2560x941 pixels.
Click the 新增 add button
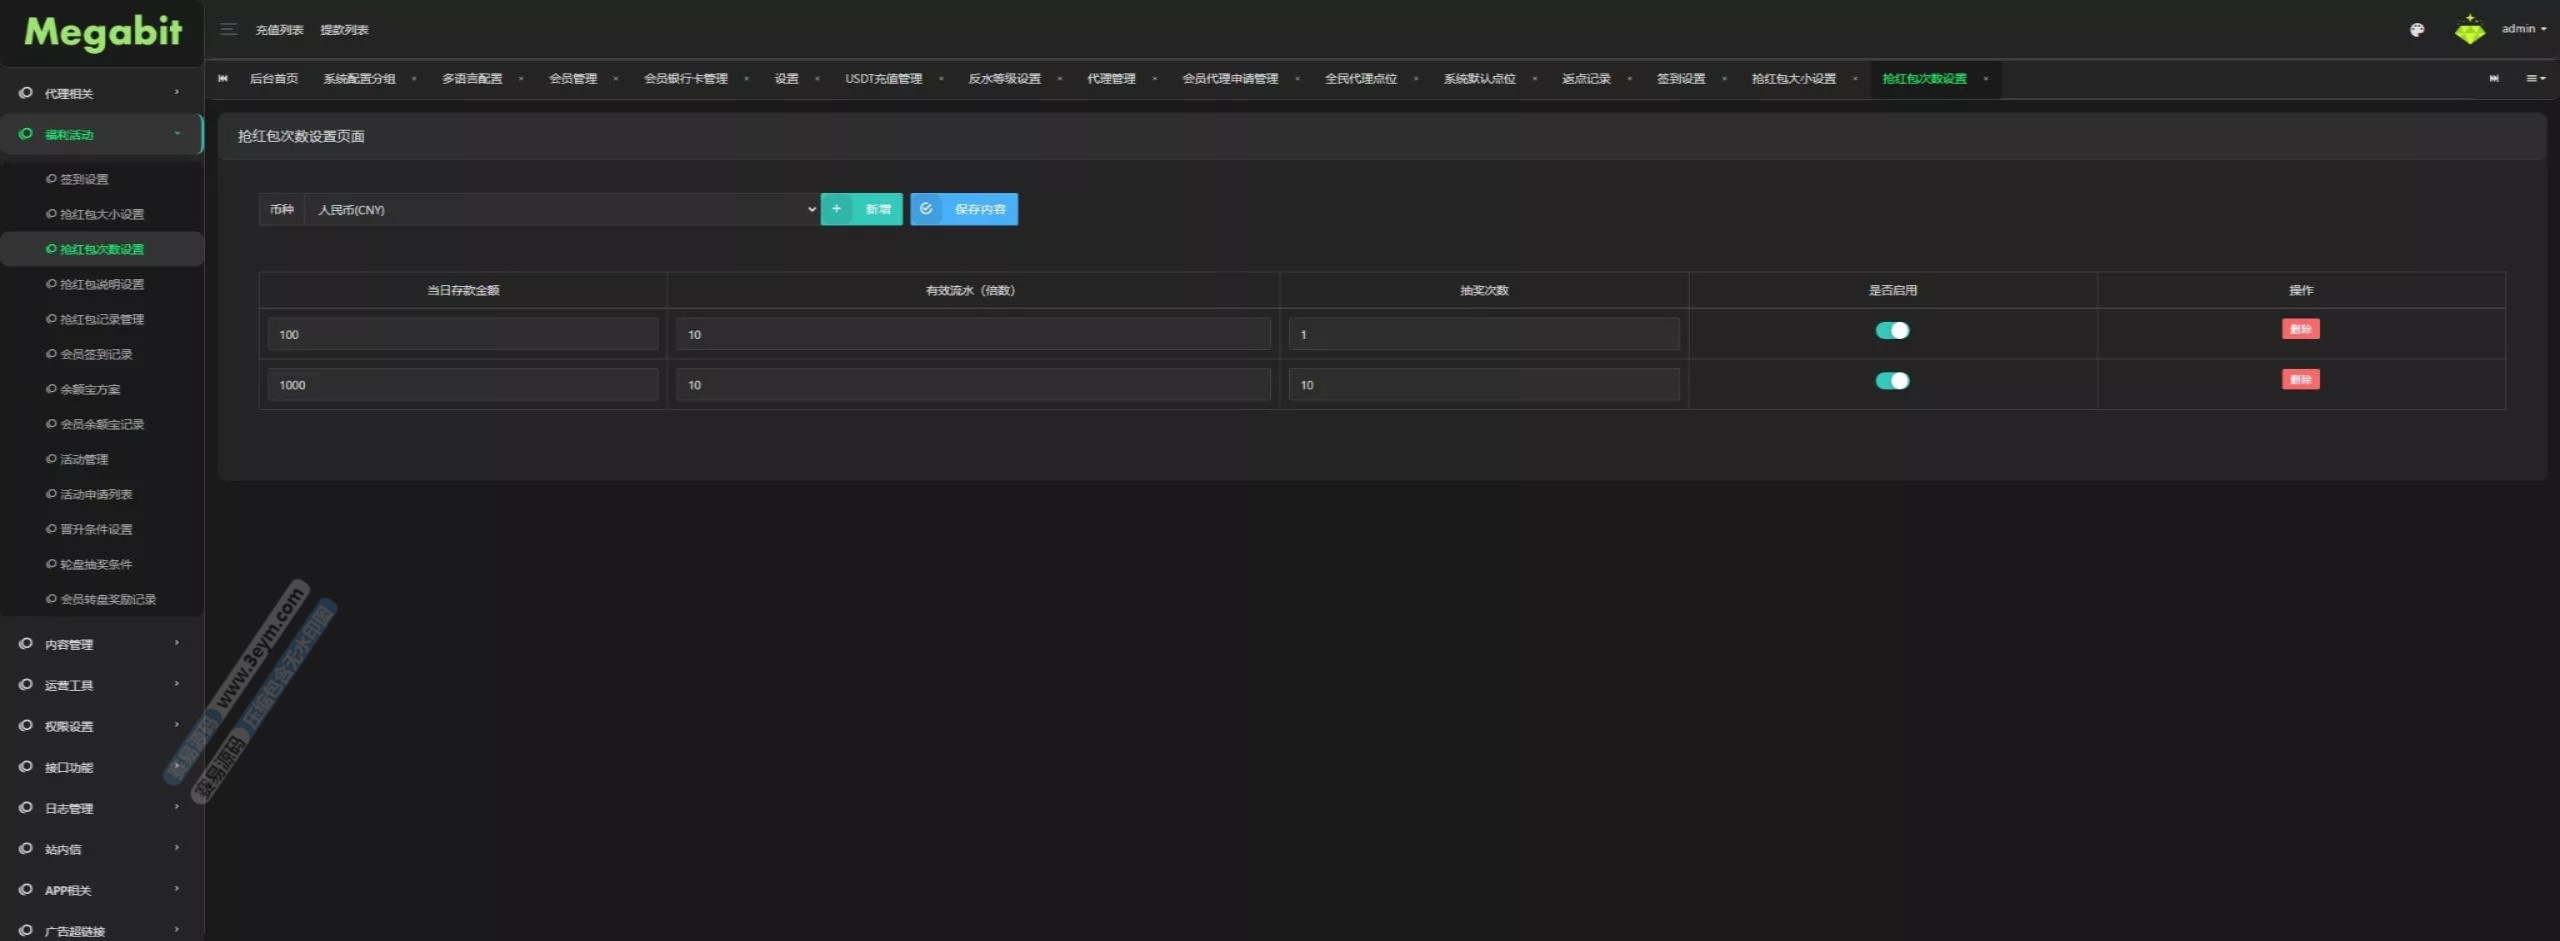[861, 209]
